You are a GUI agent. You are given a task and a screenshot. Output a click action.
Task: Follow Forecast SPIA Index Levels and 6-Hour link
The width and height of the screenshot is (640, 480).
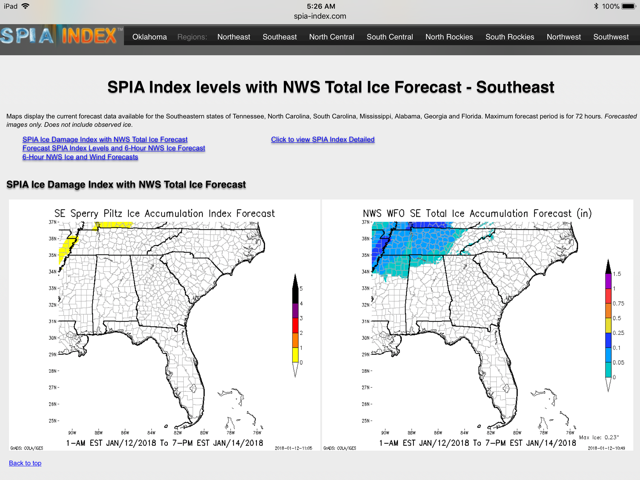click(114, 148)
